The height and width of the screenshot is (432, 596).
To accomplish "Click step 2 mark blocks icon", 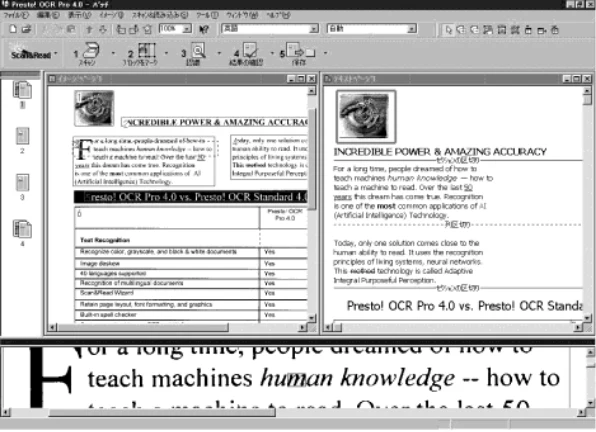I will pyautogui.click(x=147, y=51).
